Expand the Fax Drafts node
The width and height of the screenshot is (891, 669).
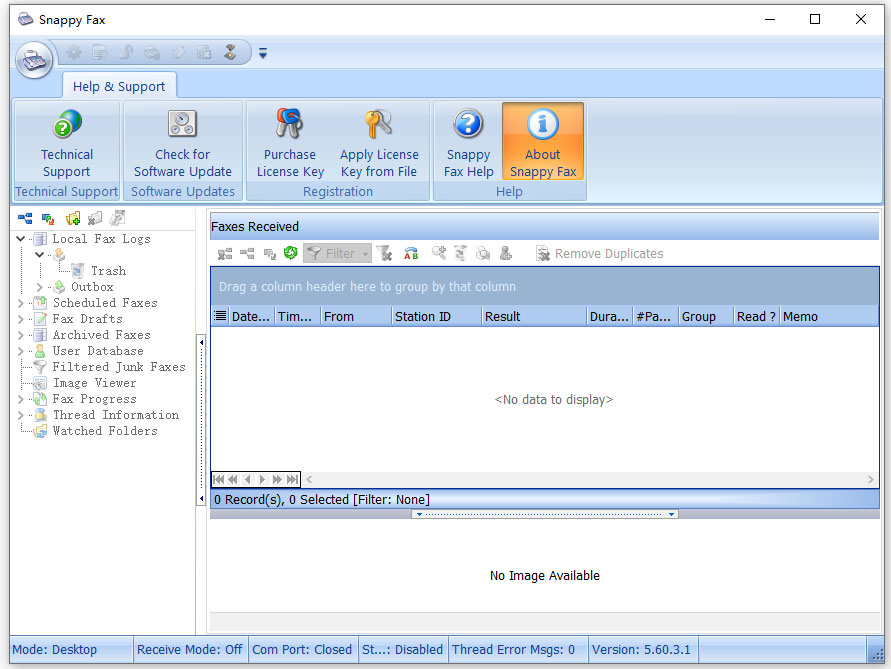click(x=20, y=319)
